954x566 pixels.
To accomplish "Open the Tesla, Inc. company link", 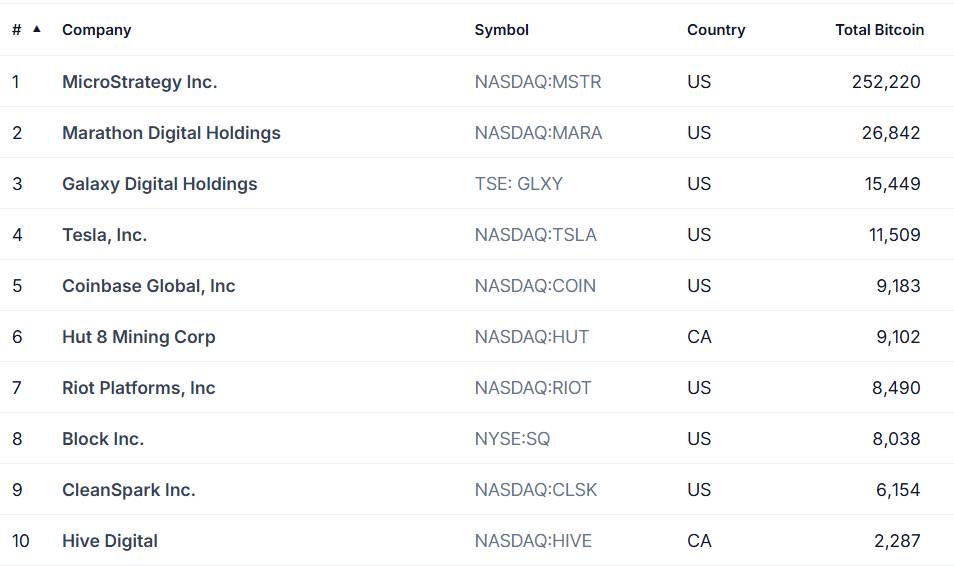I will click(x=105, y=235).
